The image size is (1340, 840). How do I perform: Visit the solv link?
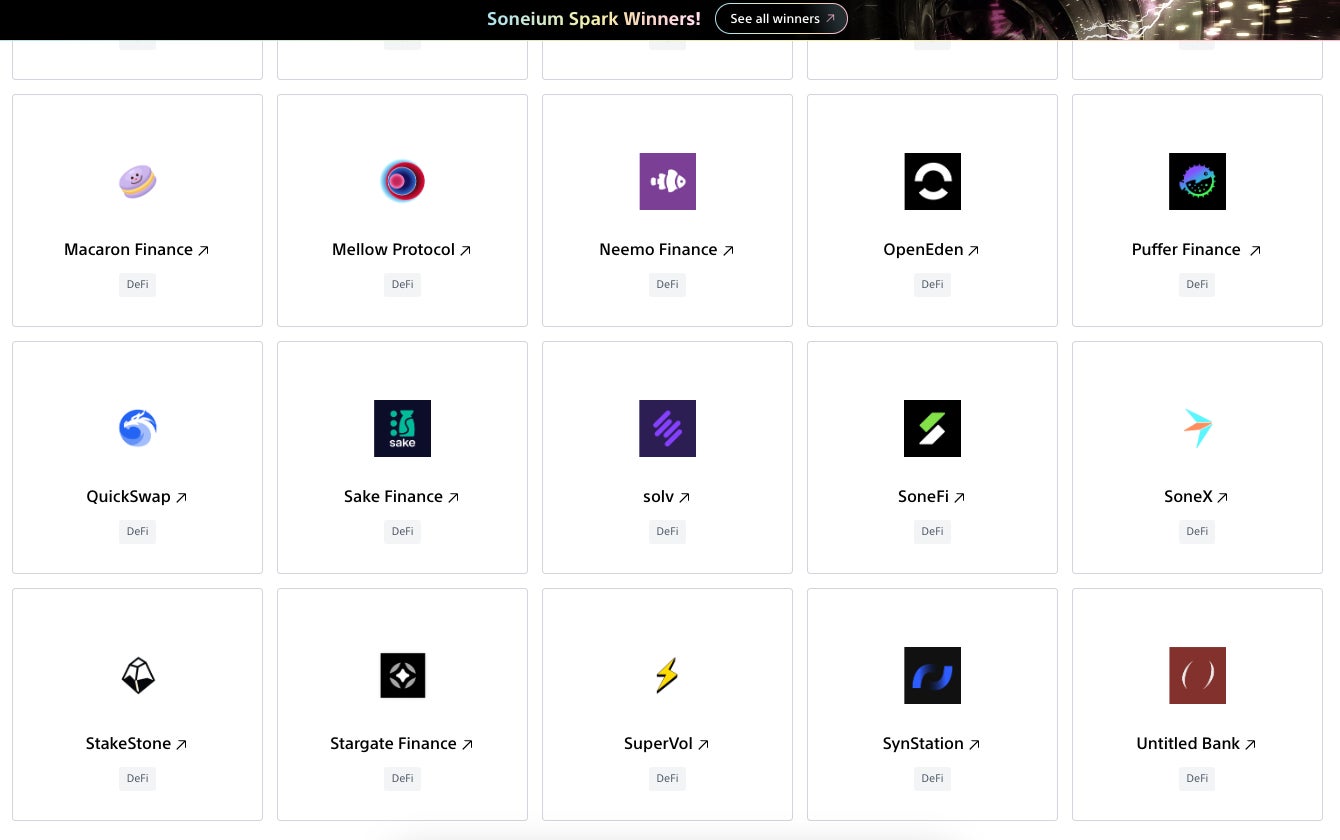click(667, 497)
